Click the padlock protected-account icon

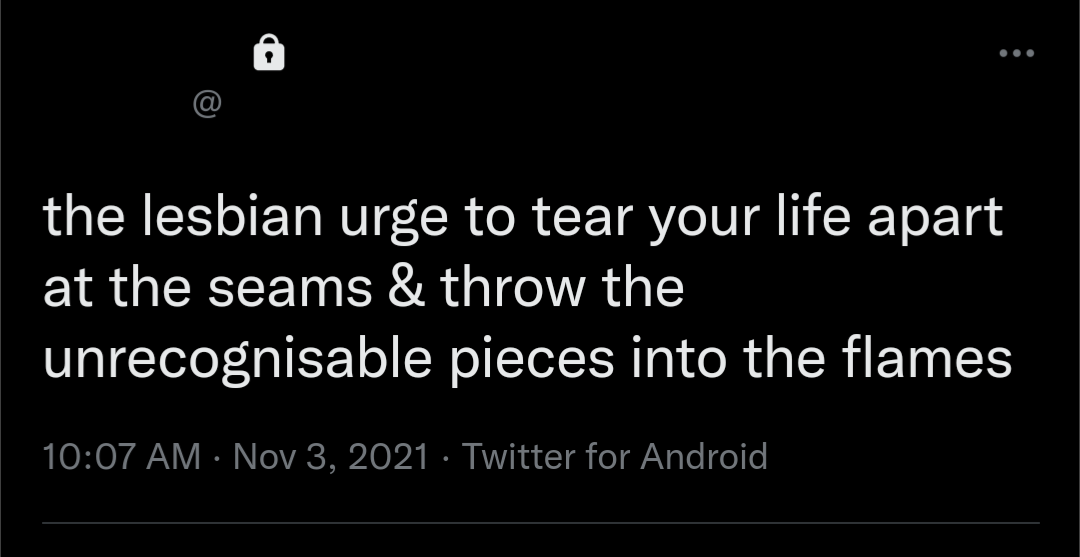268,52
